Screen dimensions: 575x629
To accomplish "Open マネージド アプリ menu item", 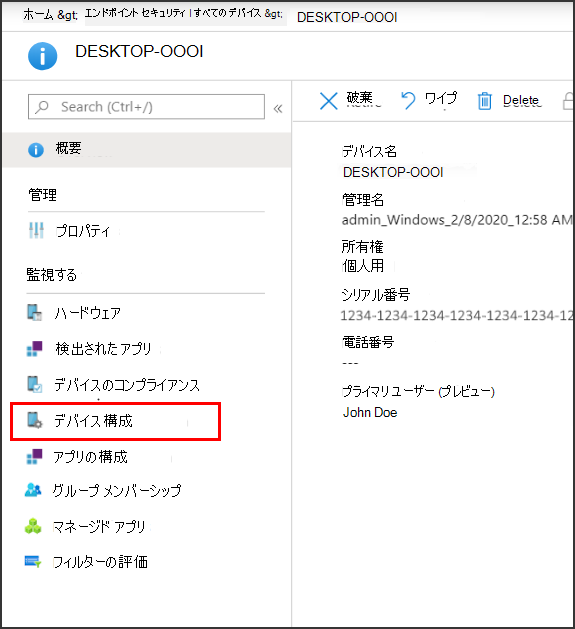I will 99,526.
